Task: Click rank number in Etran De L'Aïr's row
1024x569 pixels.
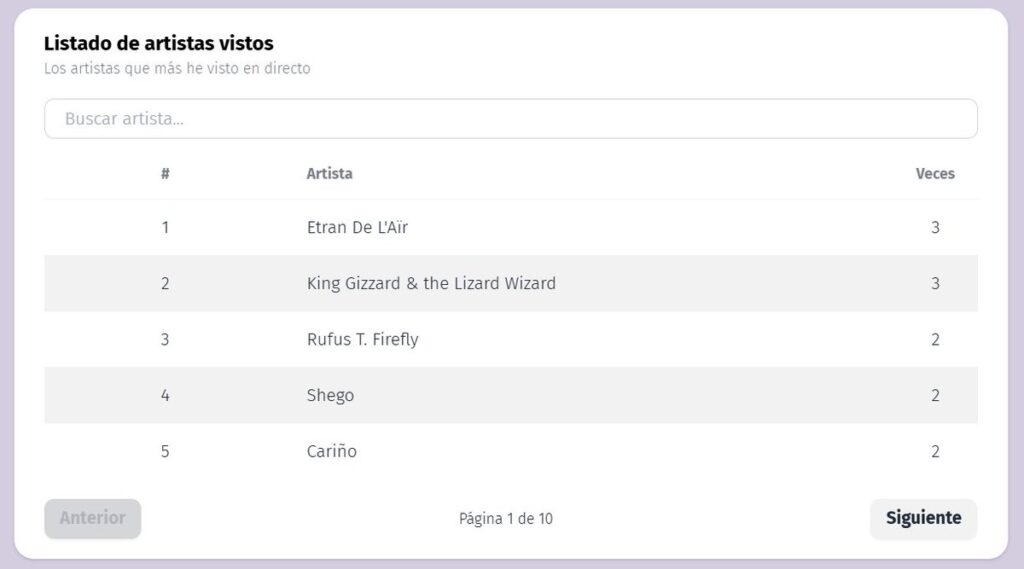Action: pyautogui.click(x=165, y=228)
